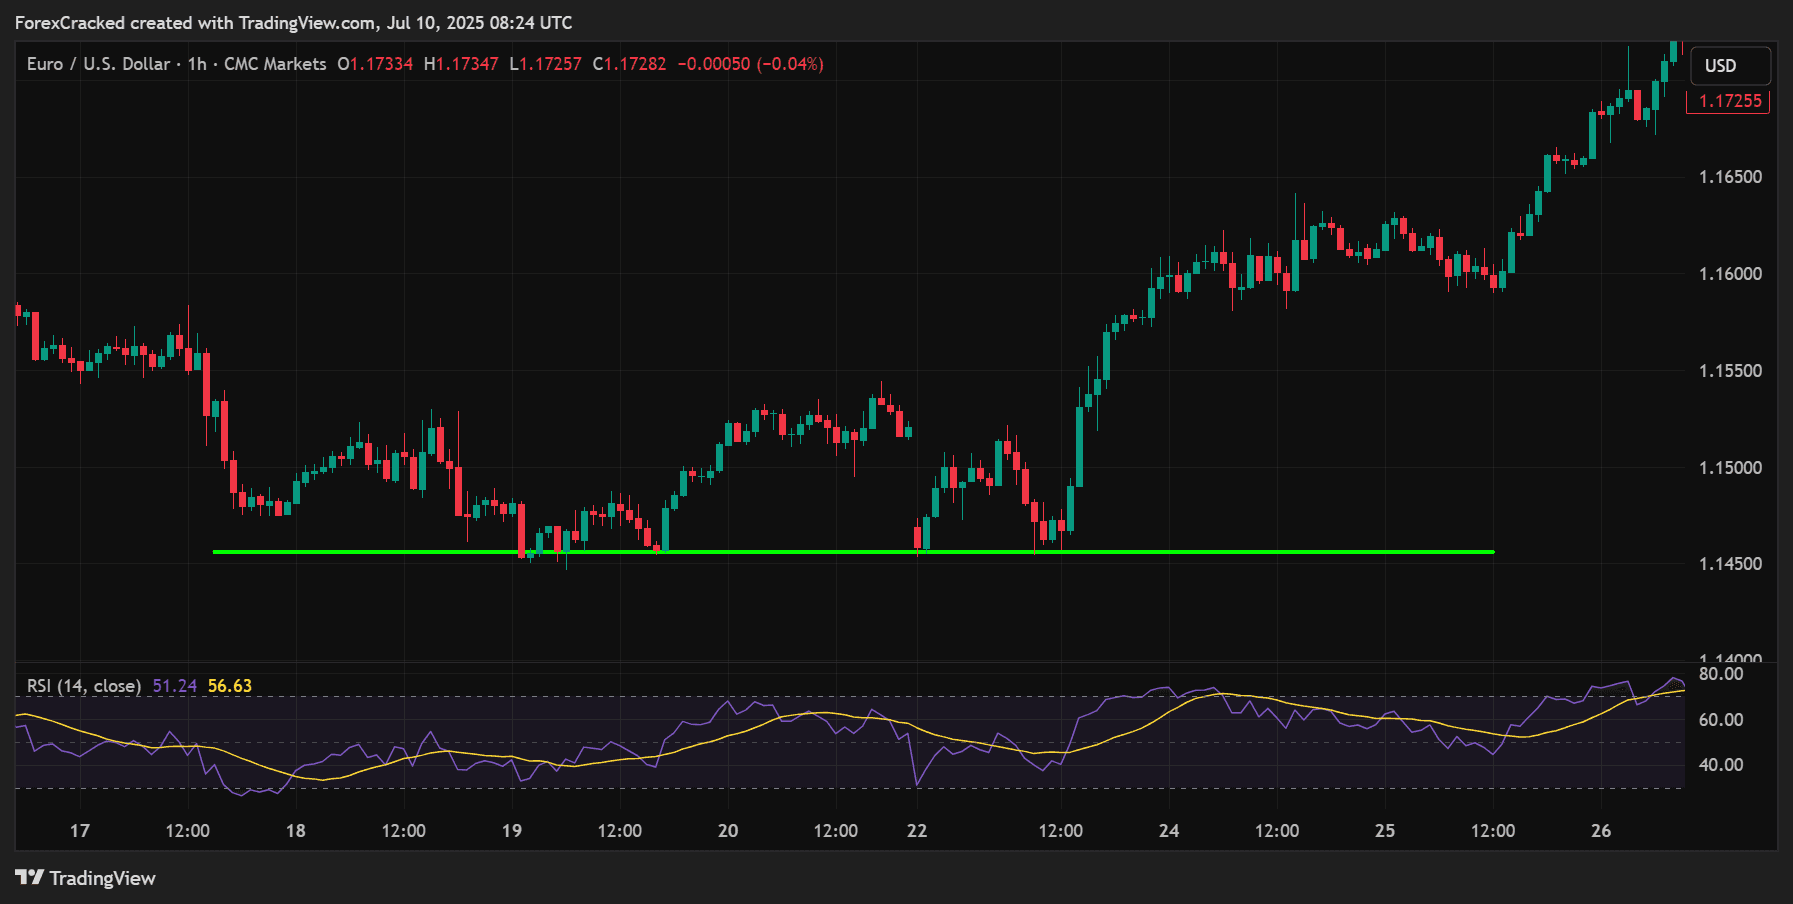Viewport: 1793px width, 904px height.
Task: Click the CMC Markets data source label
Action: [x=275, y=64]
